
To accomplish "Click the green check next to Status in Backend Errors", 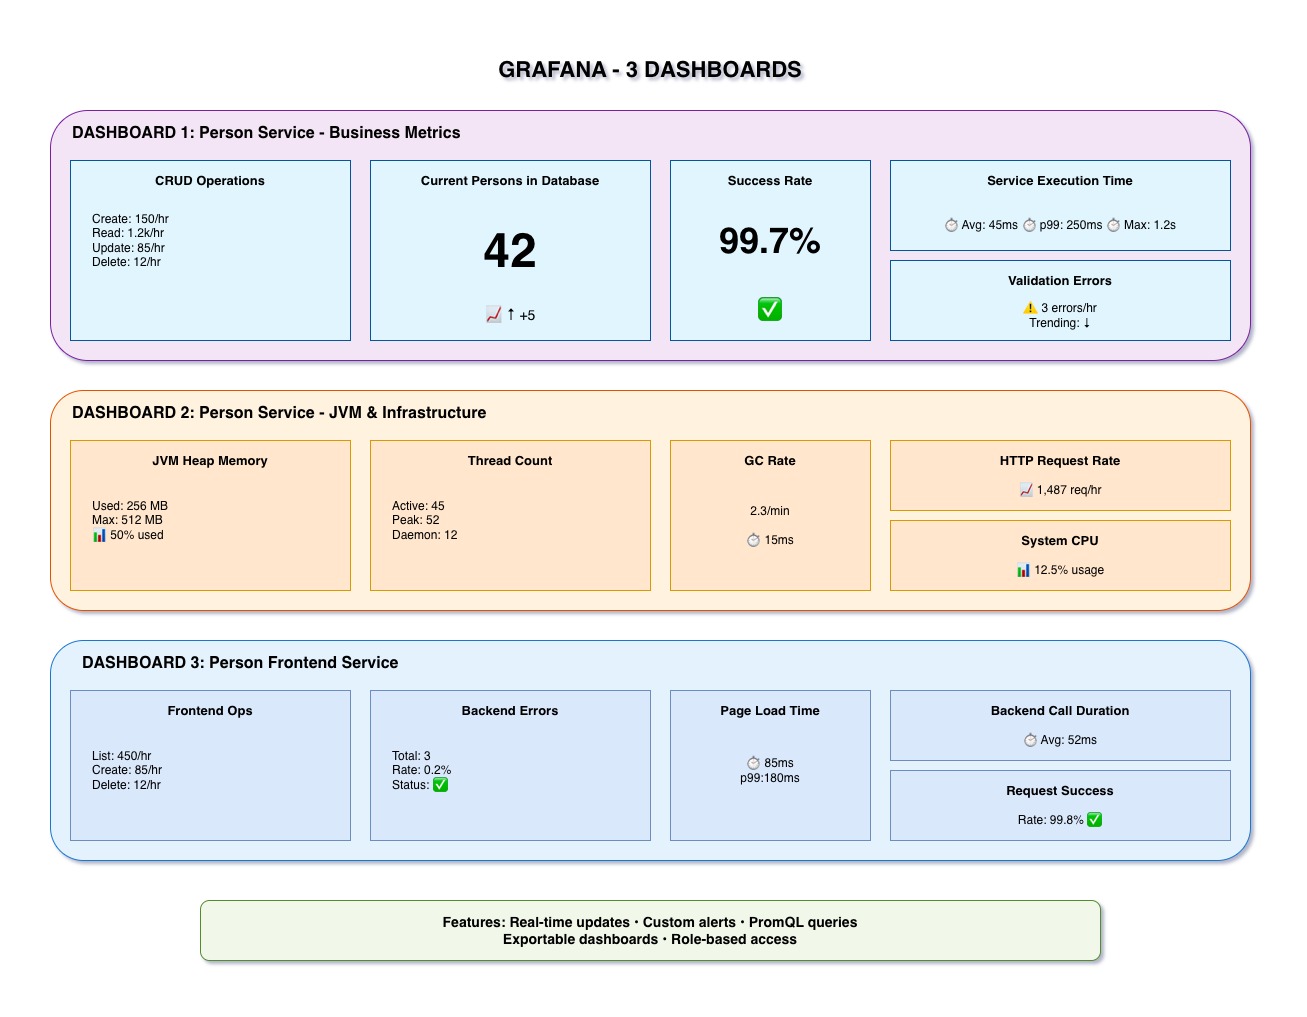I will point(440,785).
